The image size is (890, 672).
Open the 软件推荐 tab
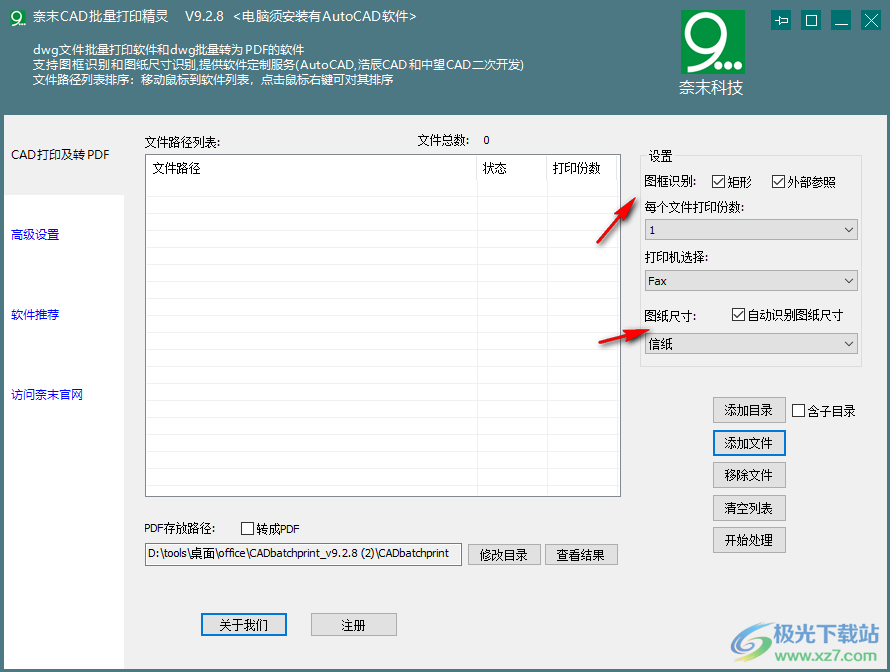35,314
